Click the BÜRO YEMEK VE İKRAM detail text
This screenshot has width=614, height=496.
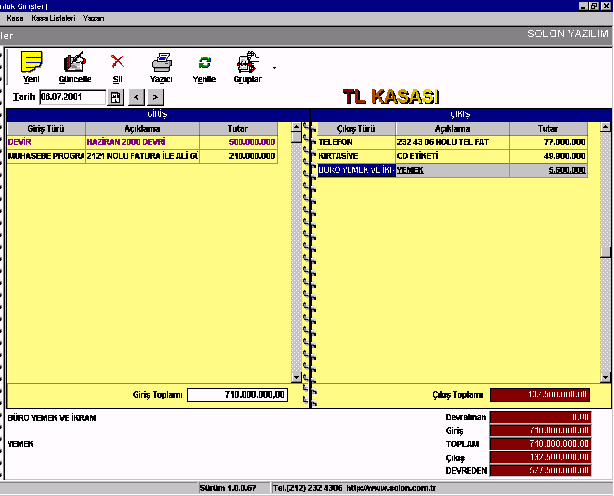pyautogui.click(x=52, y=418)
